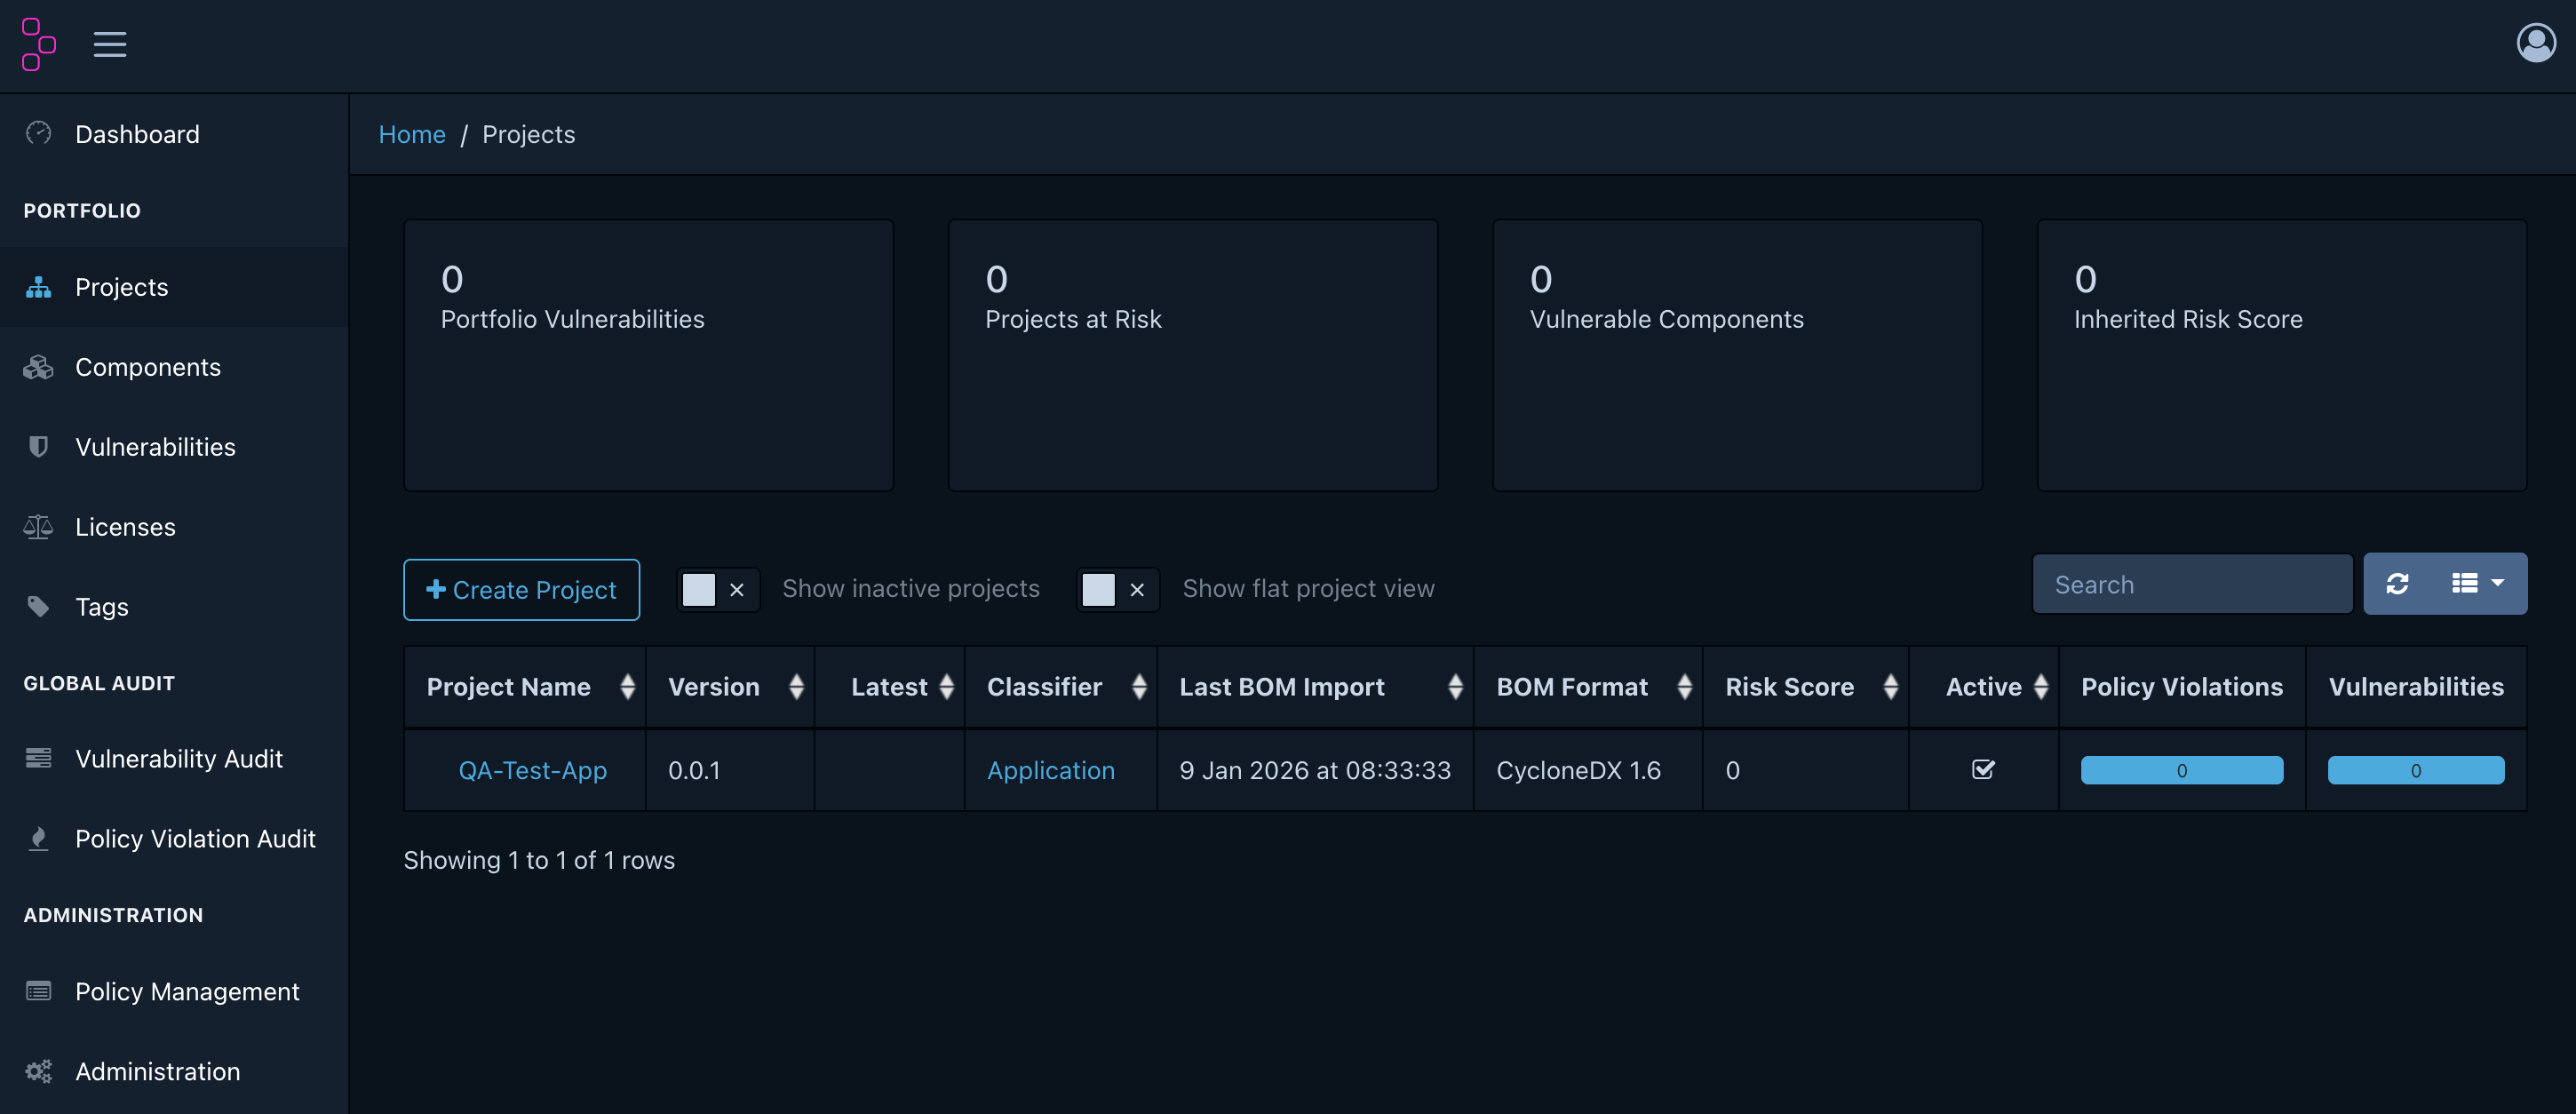This screenshot has width=2576, height=1114.
Task: Open the QA-Test-App project link
Action: 532,770
